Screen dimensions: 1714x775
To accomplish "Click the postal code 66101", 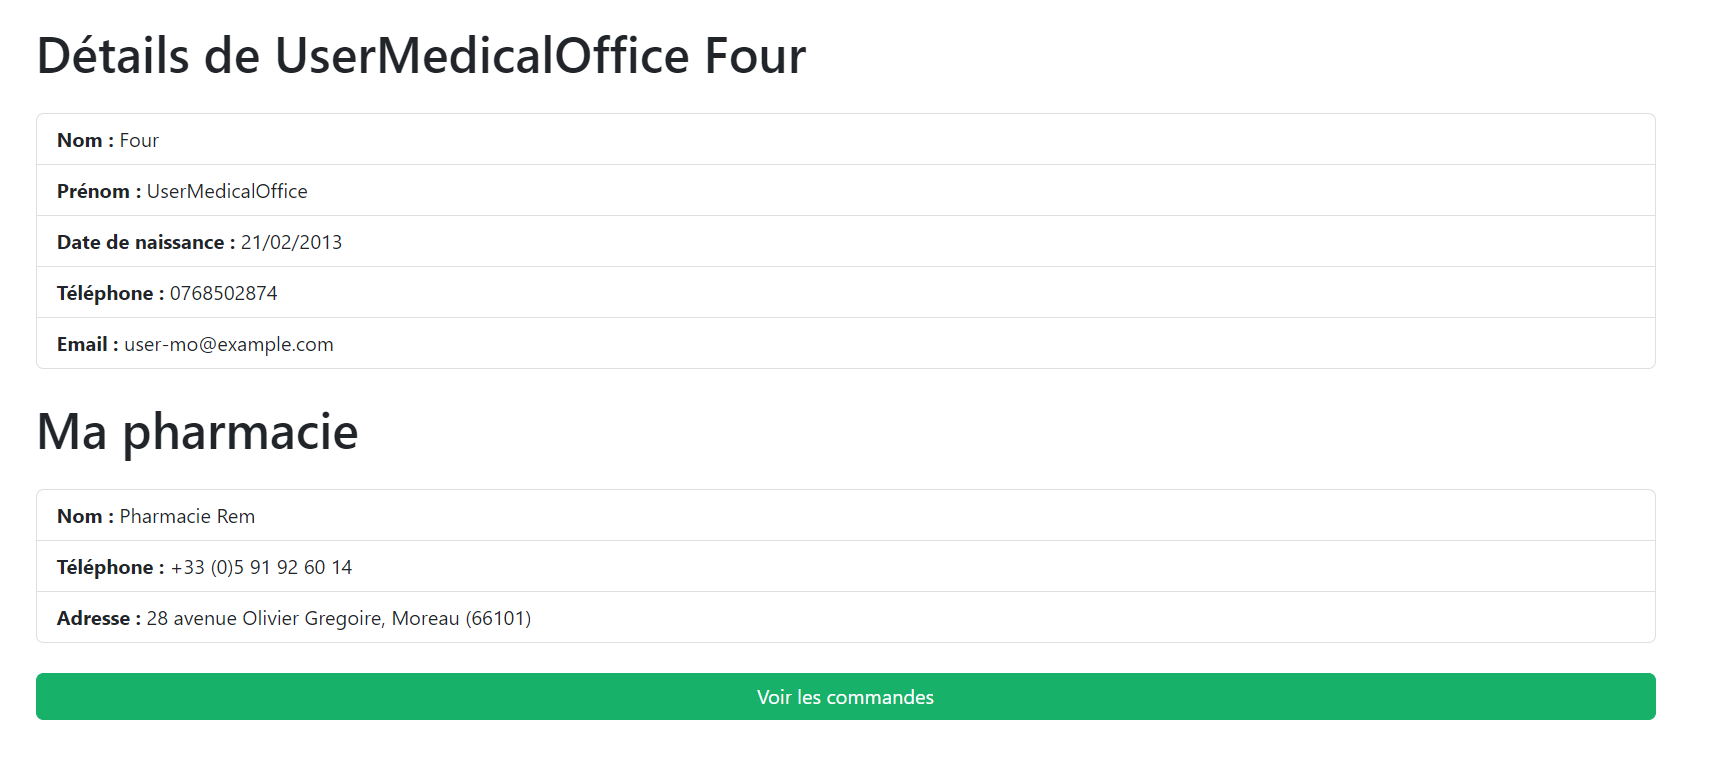I will [x=498, y=618].
